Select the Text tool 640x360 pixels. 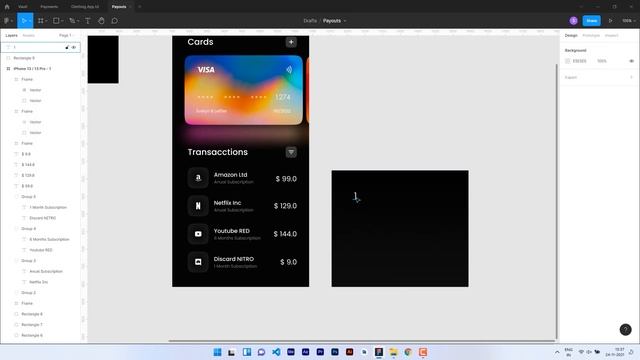tap(88, 21)
